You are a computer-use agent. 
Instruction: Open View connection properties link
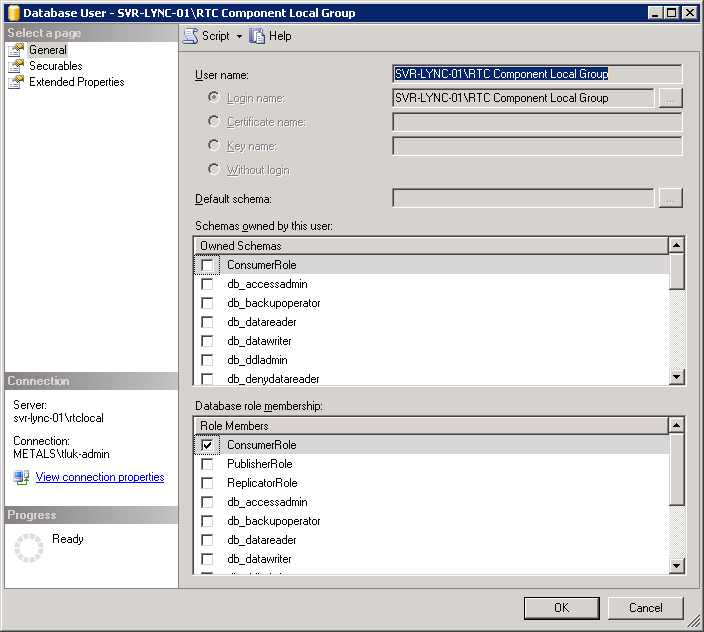click(100, 477)
